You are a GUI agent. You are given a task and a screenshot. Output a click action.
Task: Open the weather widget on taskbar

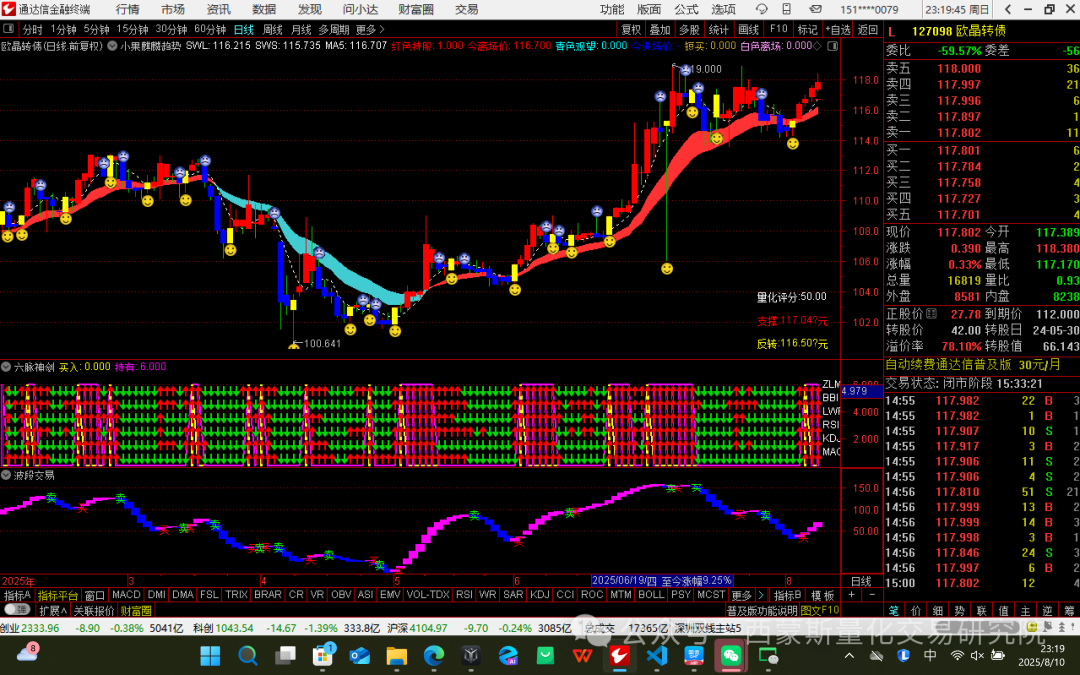pyautogui.click(x=28, y=653)
